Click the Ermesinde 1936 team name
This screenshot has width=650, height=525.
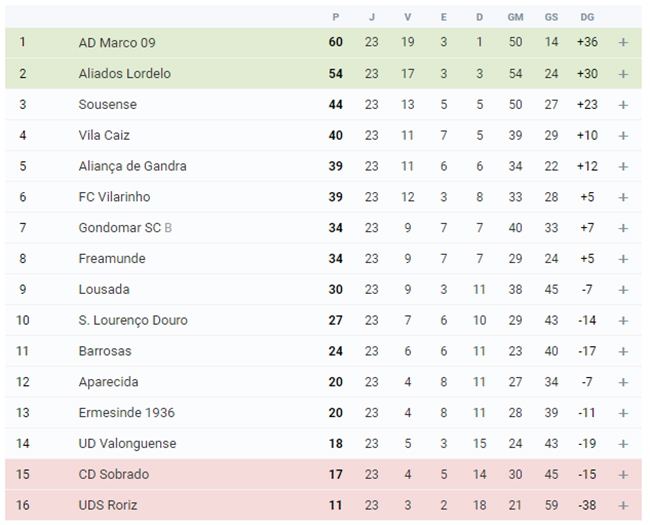[127, 413]
